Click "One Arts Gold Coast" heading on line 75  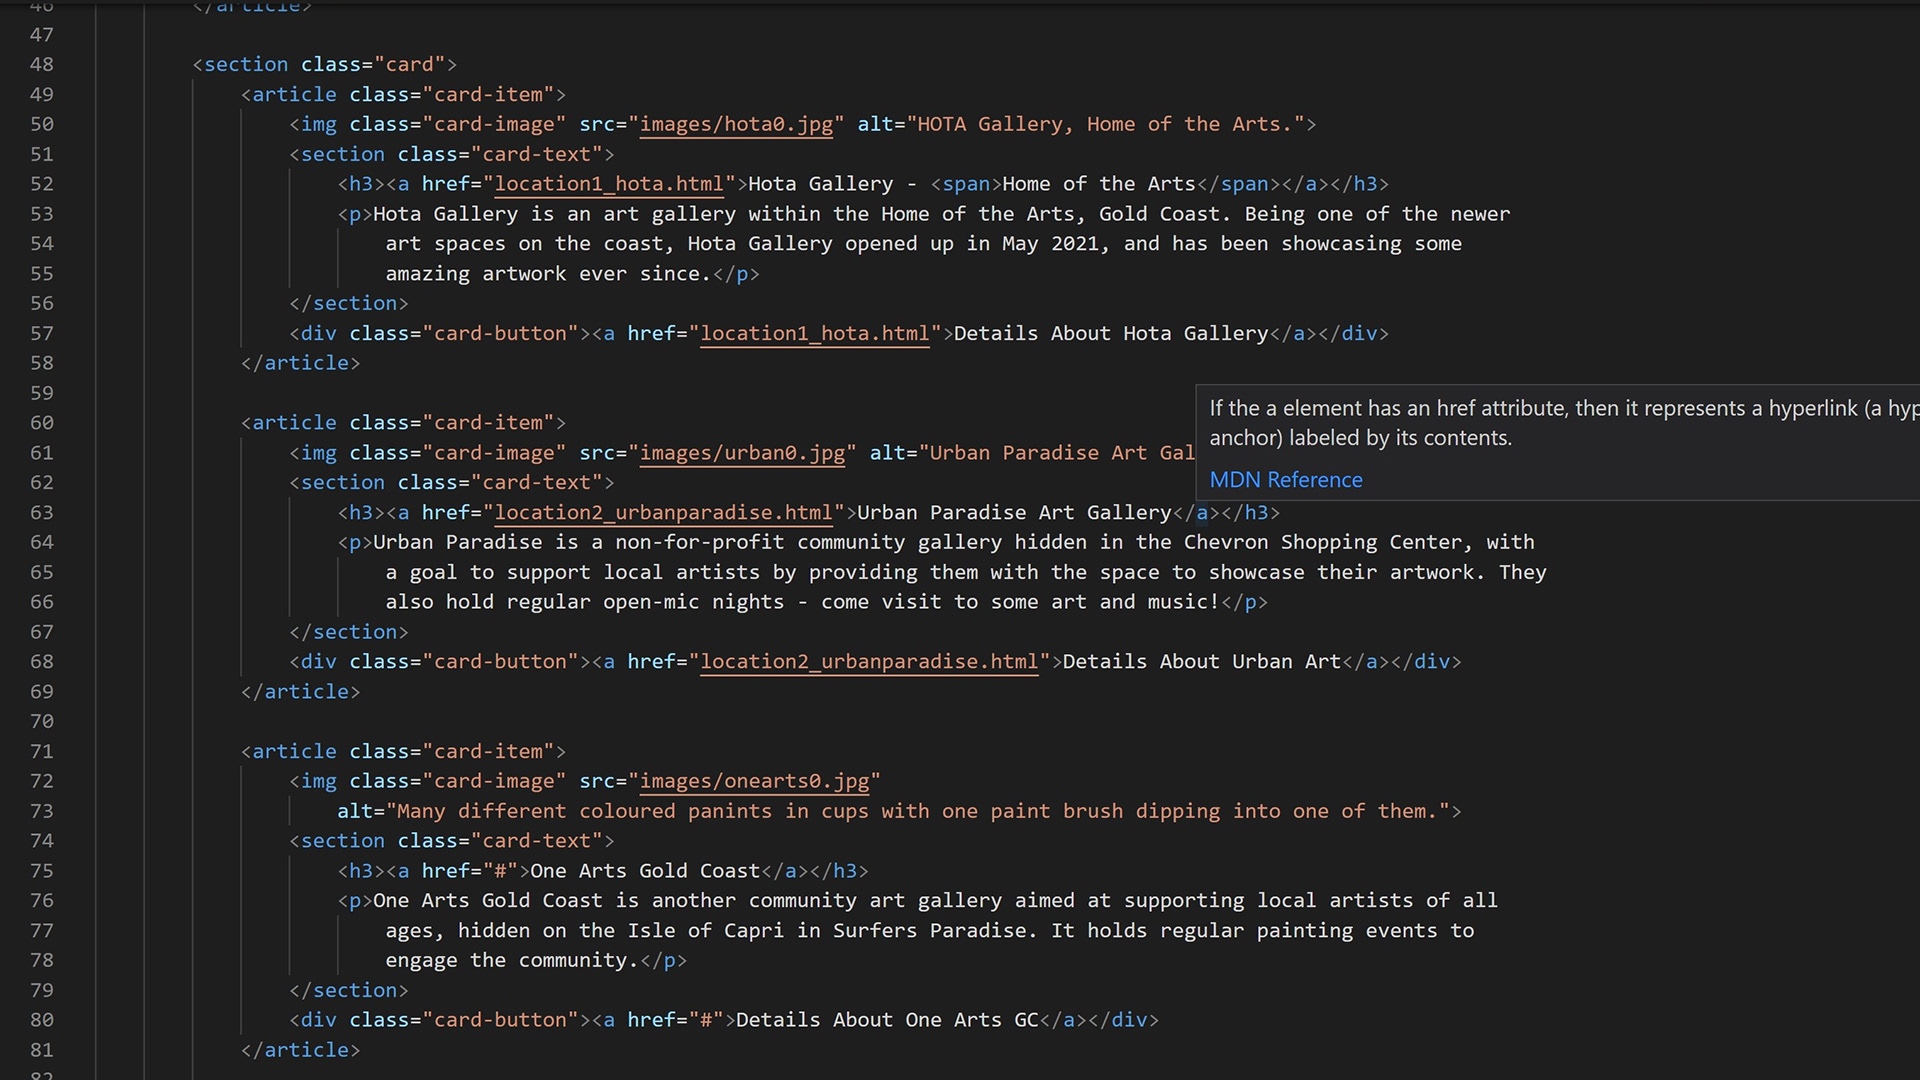(645, 871)
